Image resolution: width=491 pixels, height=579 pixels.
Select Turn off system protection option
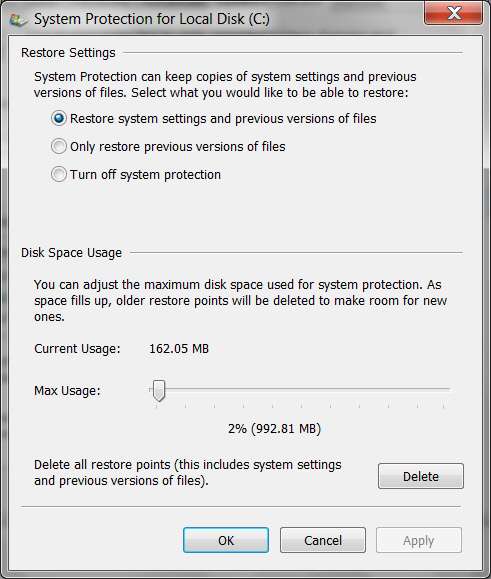pyautogui.click(x=59, y=174)
